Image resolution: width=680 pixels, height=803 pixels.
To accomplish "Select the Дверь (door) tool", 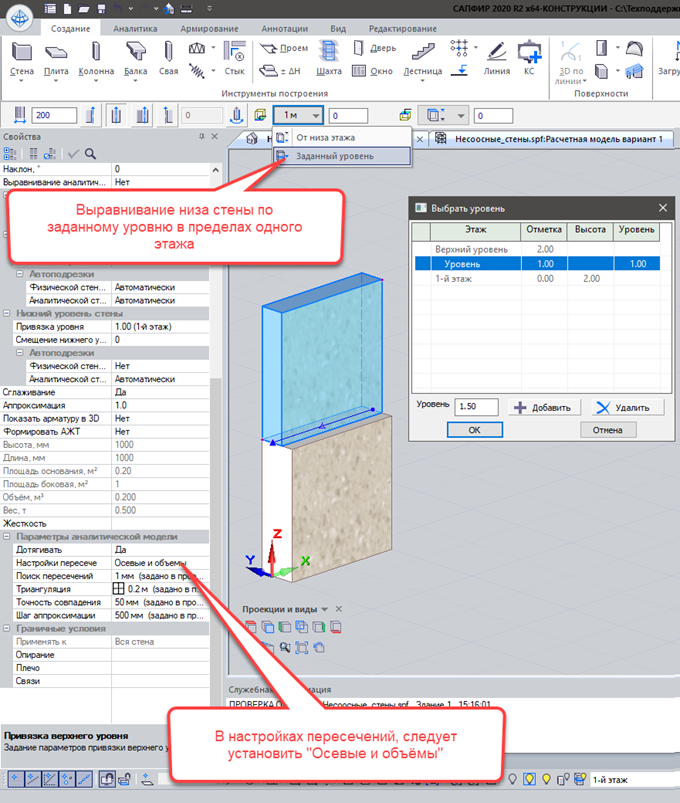I will pyautogui.click(x=374, y=48).
